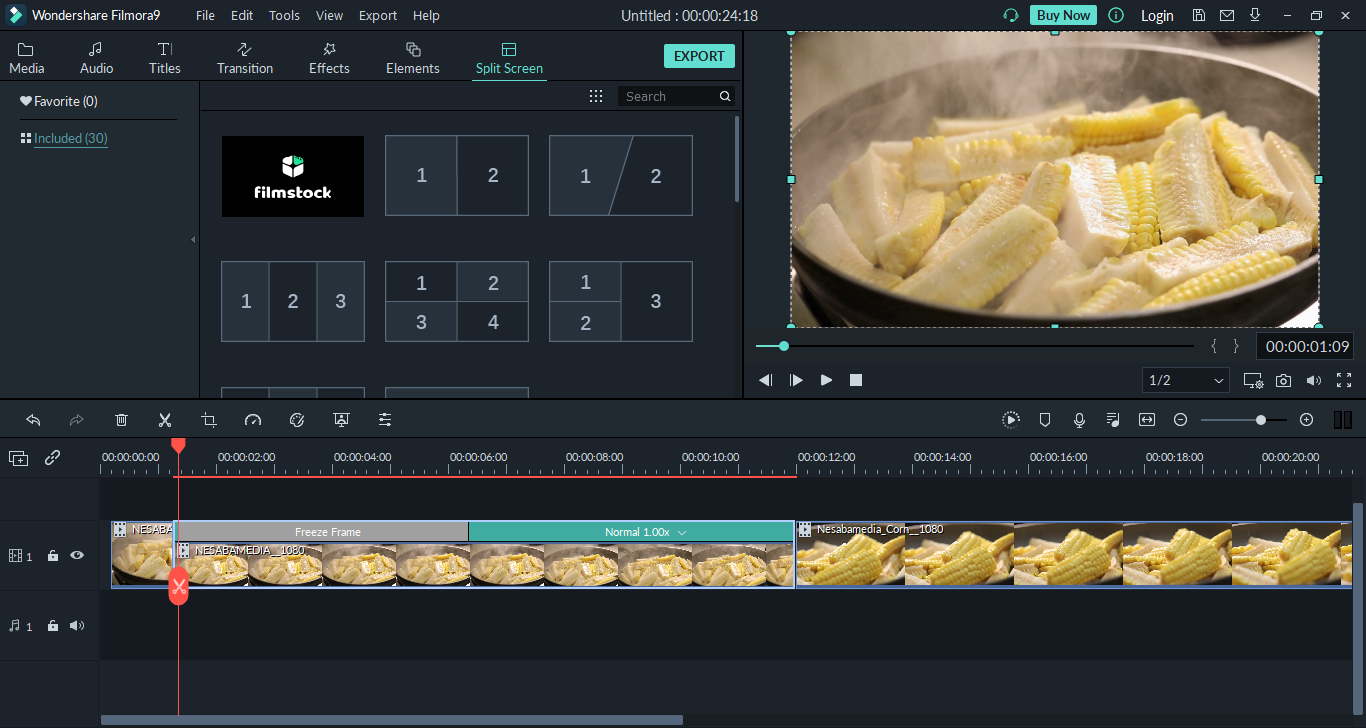Delete the selected clip with the trash icon
Image resolution: width=1366 pixels, height=728 pixels.
121,420
